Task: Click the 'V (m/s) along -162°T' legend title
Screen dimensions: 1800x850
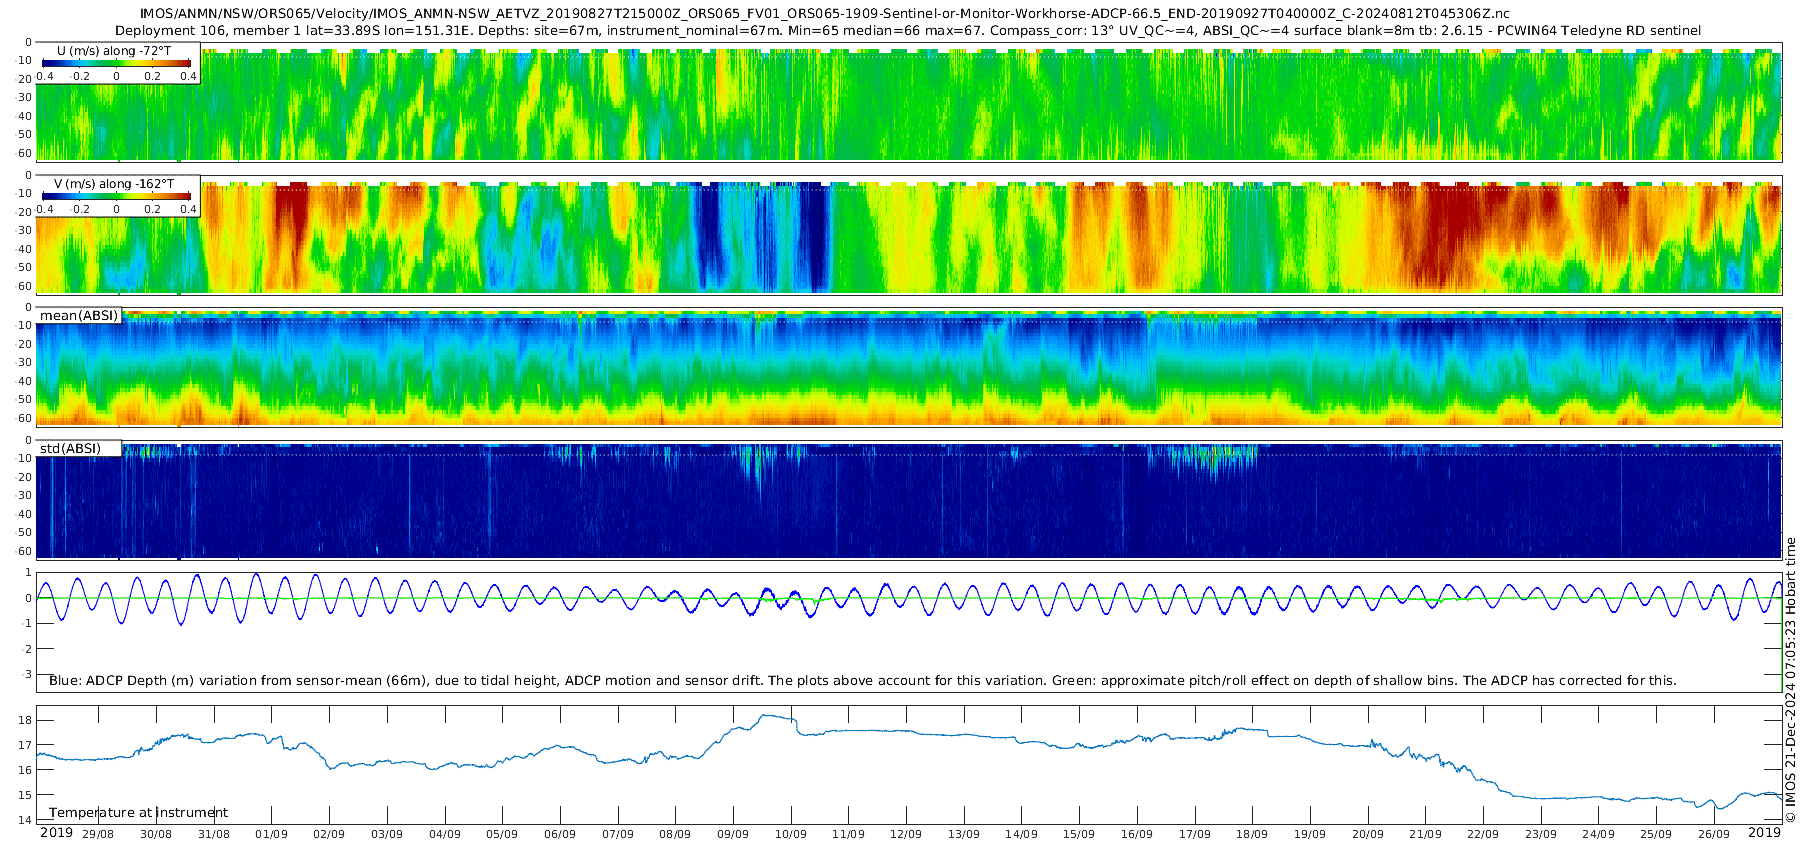Action: 113,184
